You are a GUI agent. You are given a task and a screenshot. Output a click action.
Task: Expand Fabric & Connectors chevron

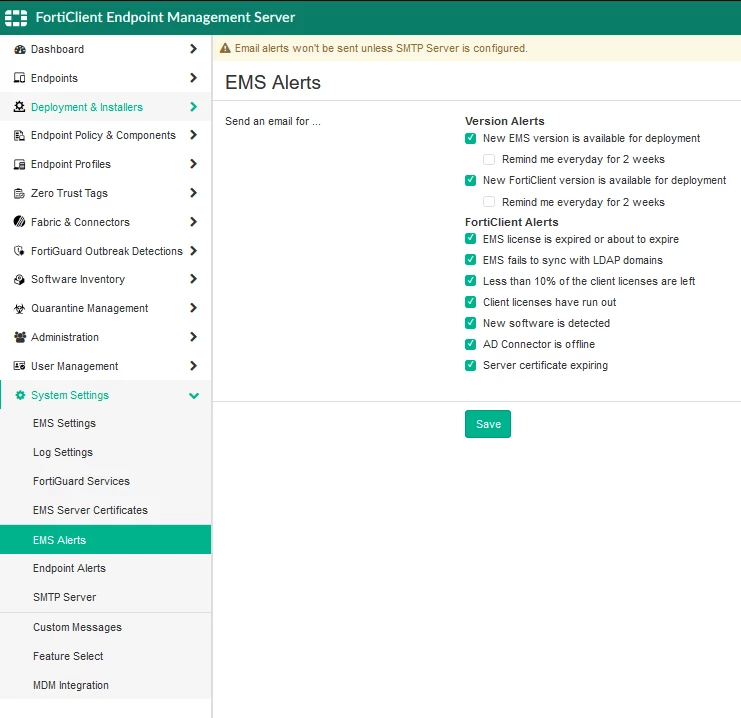[x=193, y=222]
